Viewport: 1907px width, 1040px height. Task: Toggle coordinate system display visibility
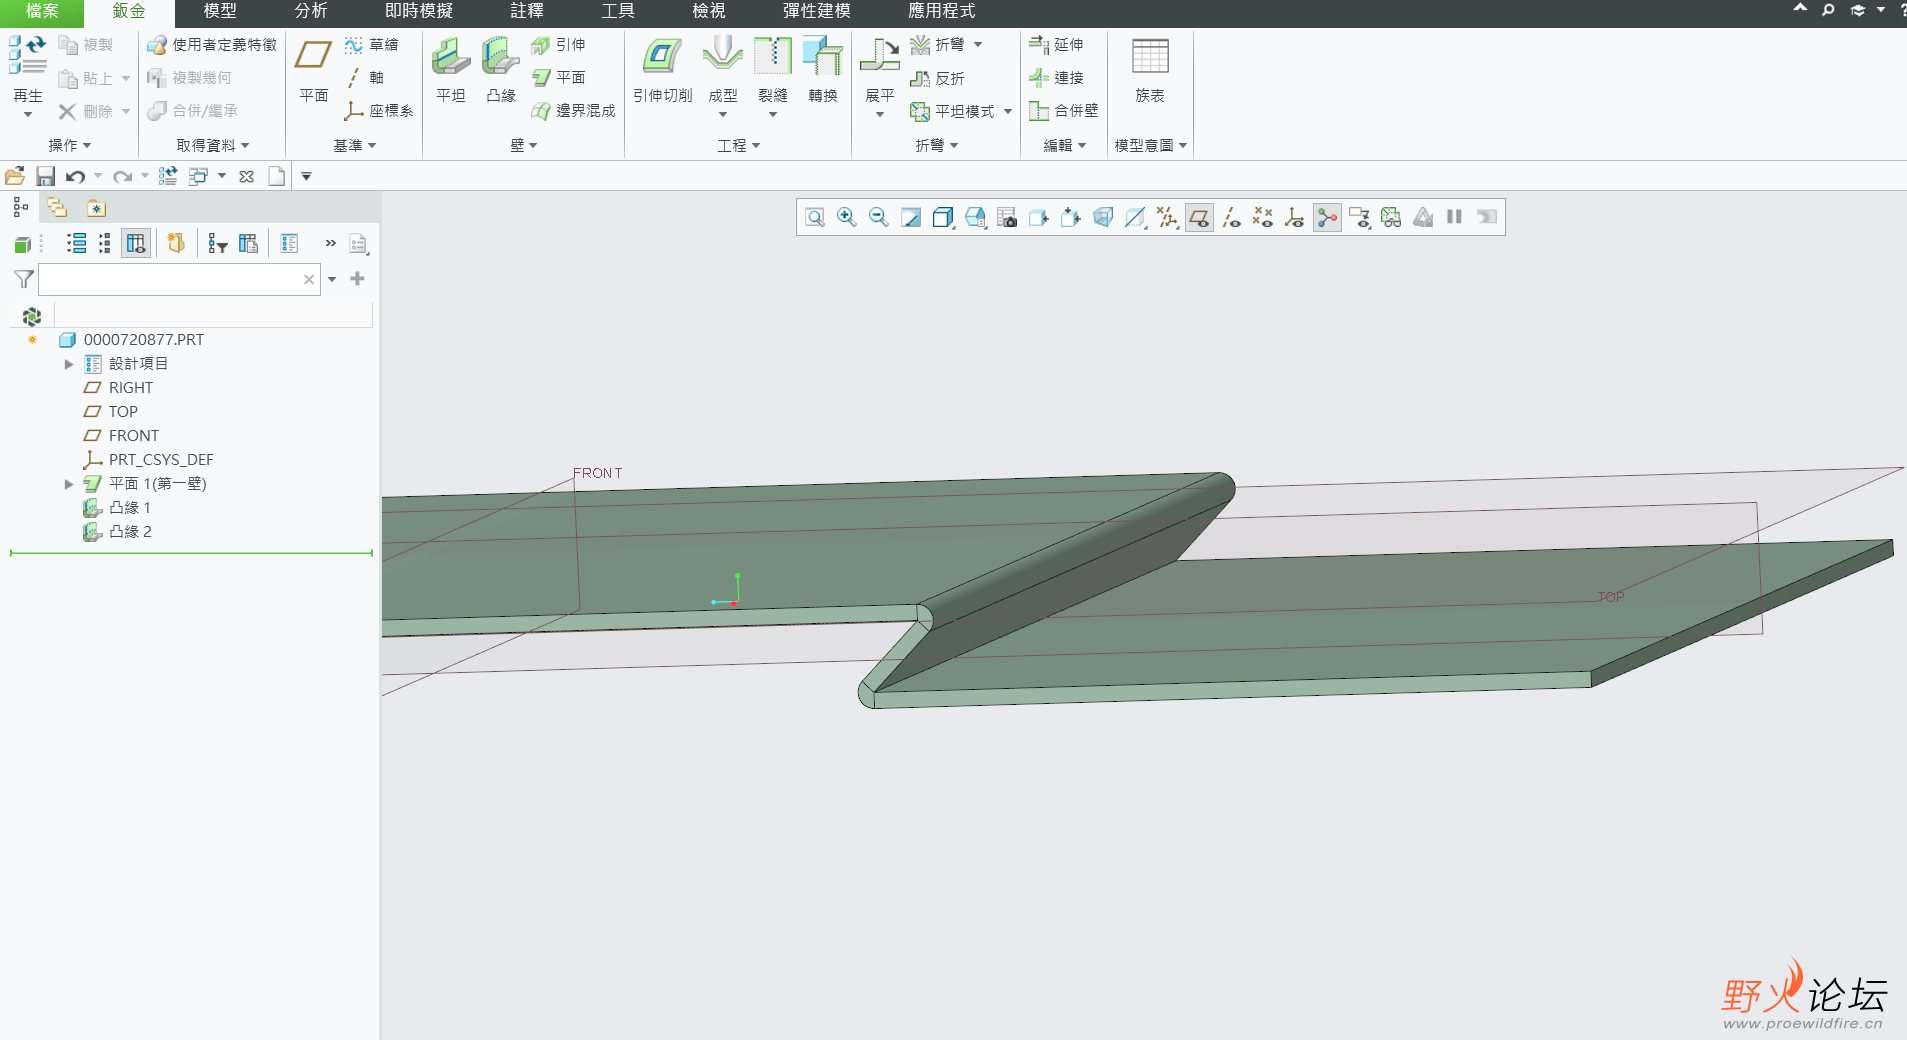pos(1294,217)
